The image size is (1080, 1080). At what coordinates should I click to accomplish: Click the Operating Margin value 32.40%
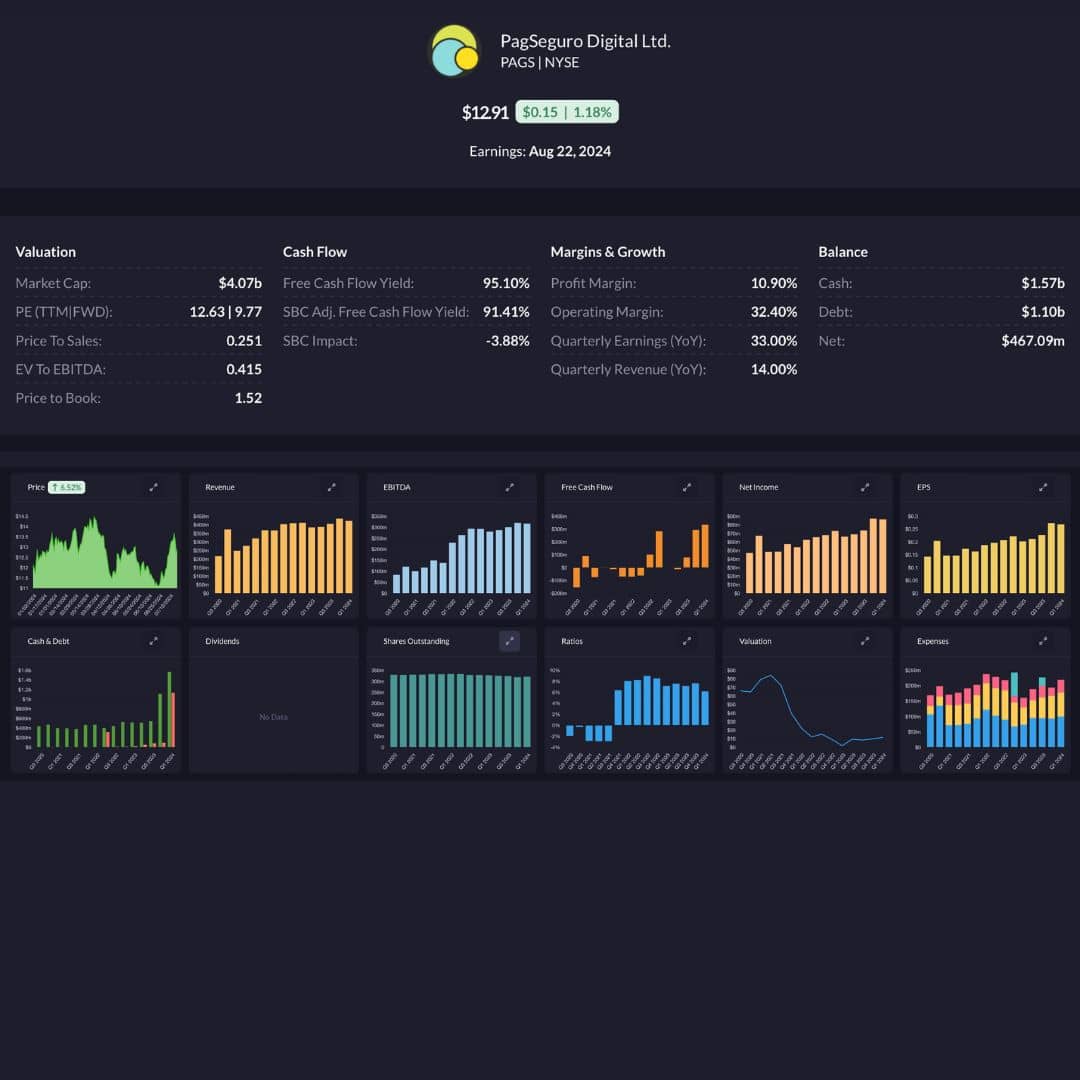point(774,312)
